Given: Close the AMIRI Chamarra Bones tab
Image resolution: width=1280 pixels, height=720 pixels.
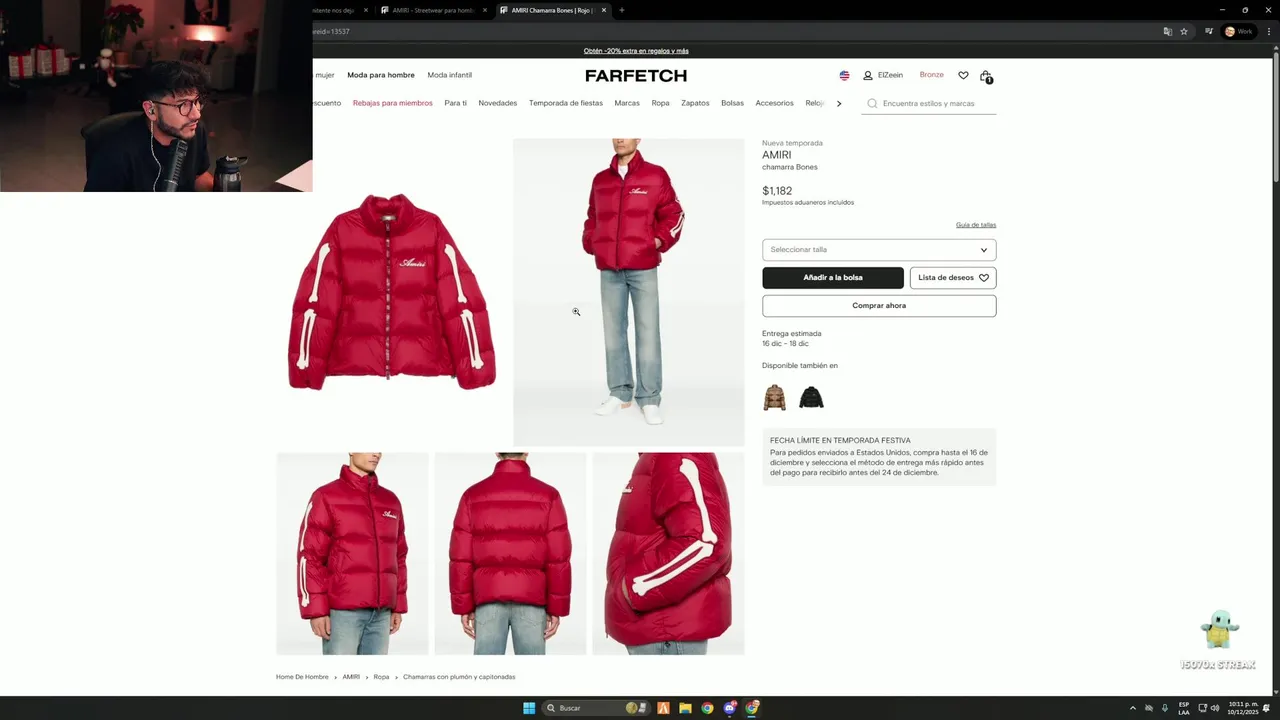Looking at the screenshot, I should (604, 10).
